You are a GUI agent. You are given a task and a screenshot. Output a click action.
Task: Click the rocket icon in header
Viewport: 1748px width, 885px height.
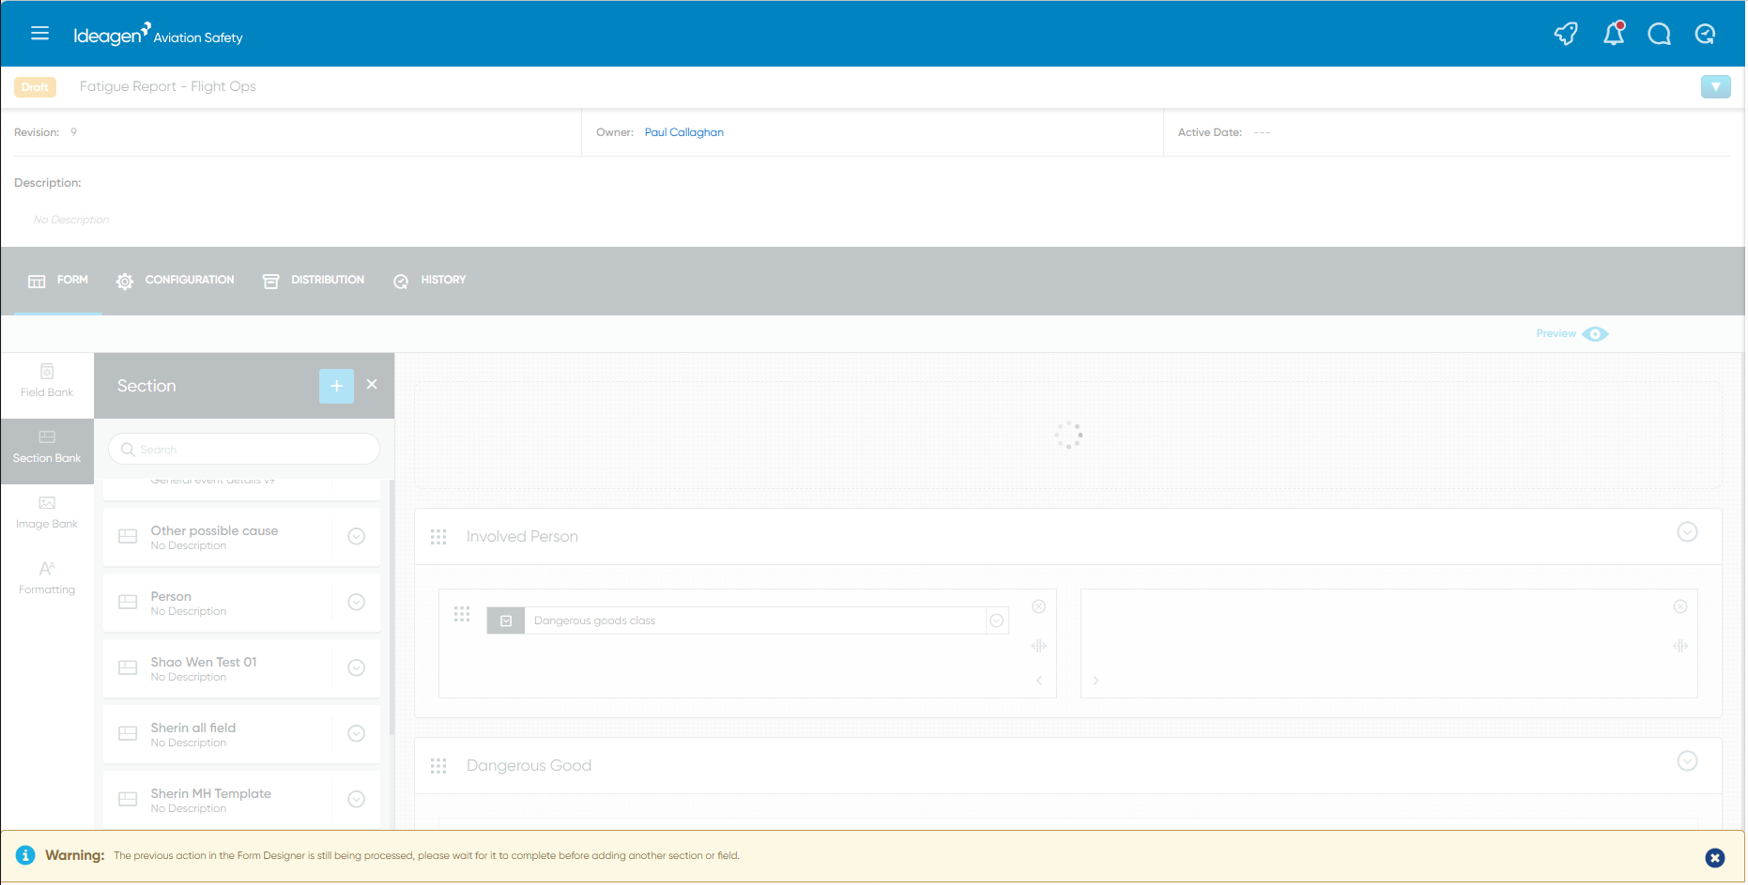pyautogui.click(x=1566, y=34)
